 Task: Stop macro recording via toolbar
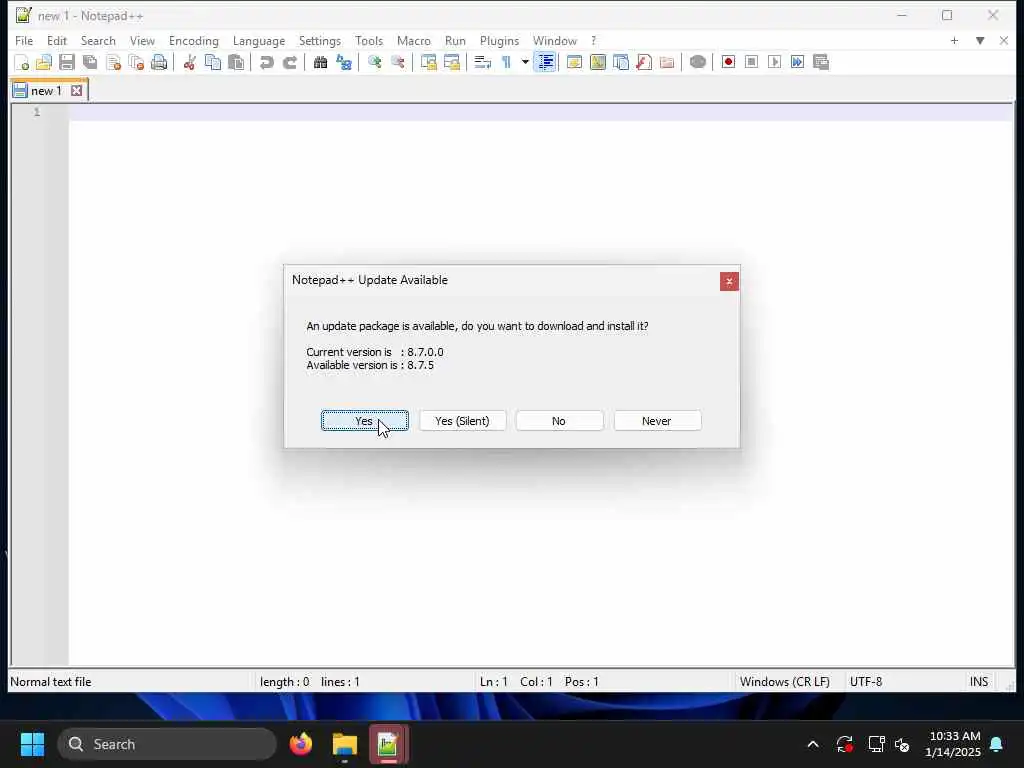point(751,62)
